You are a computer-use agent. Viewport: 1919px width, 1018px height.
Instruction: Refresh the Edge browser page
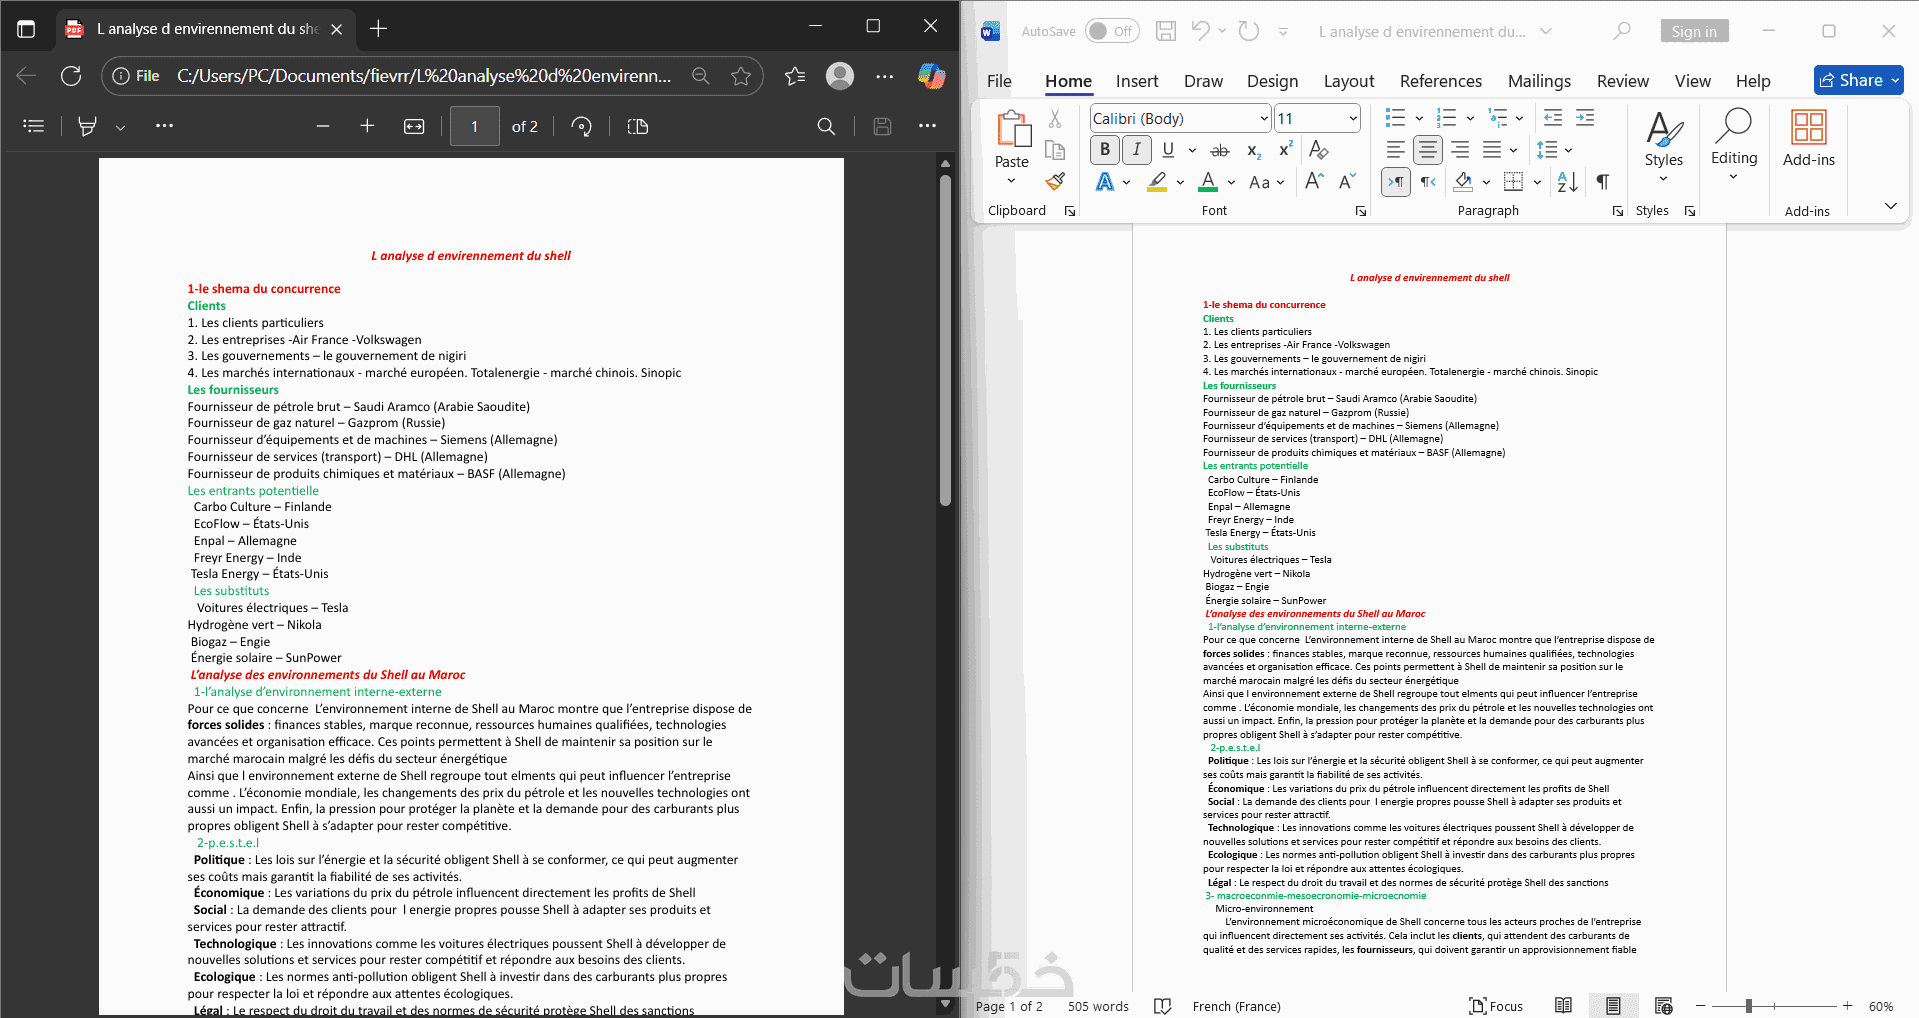coord(71,76)
